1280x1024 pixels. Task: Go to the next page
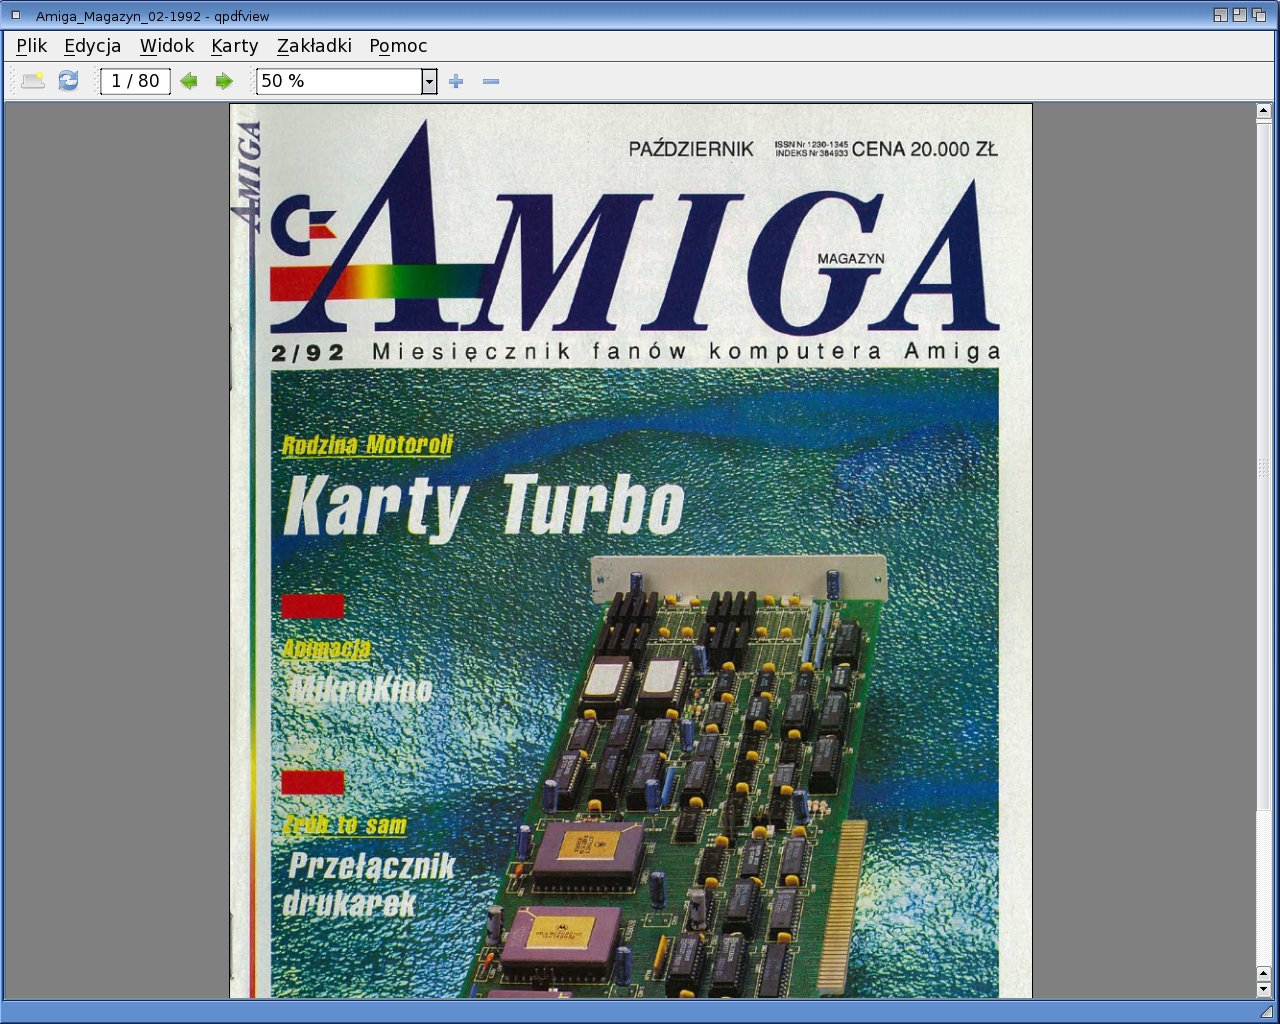click(x=224, y=81)
